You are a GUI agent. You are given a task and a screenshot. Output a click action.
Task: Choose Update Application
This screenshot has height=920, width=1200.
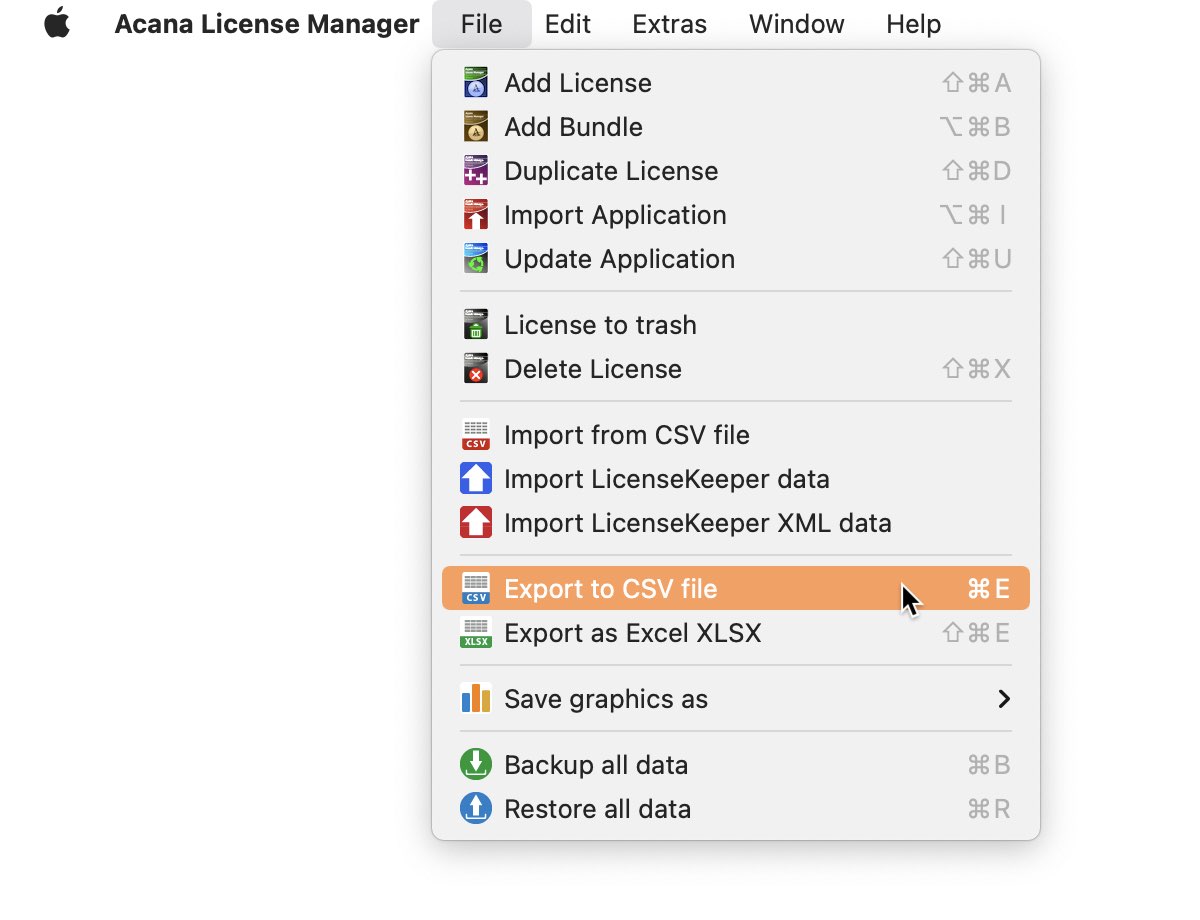click(x=736, y=259)
